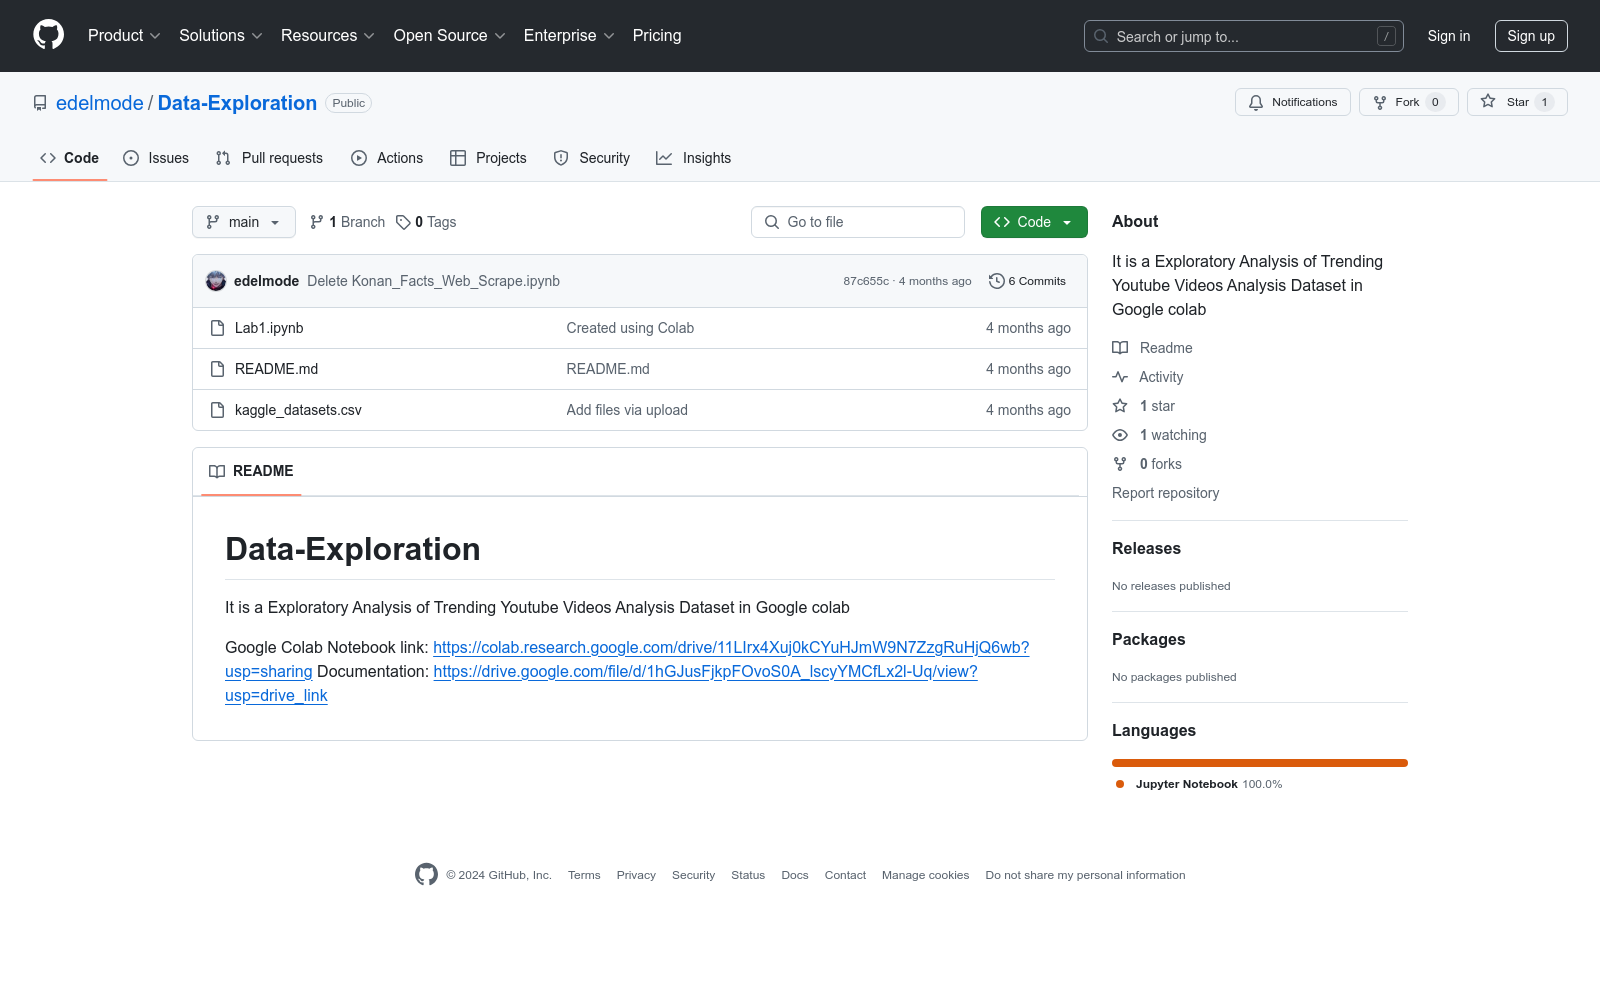Screen dimensions: 1600x1000
Task: Go to the Pull requests tab
Action: (269, 158)
